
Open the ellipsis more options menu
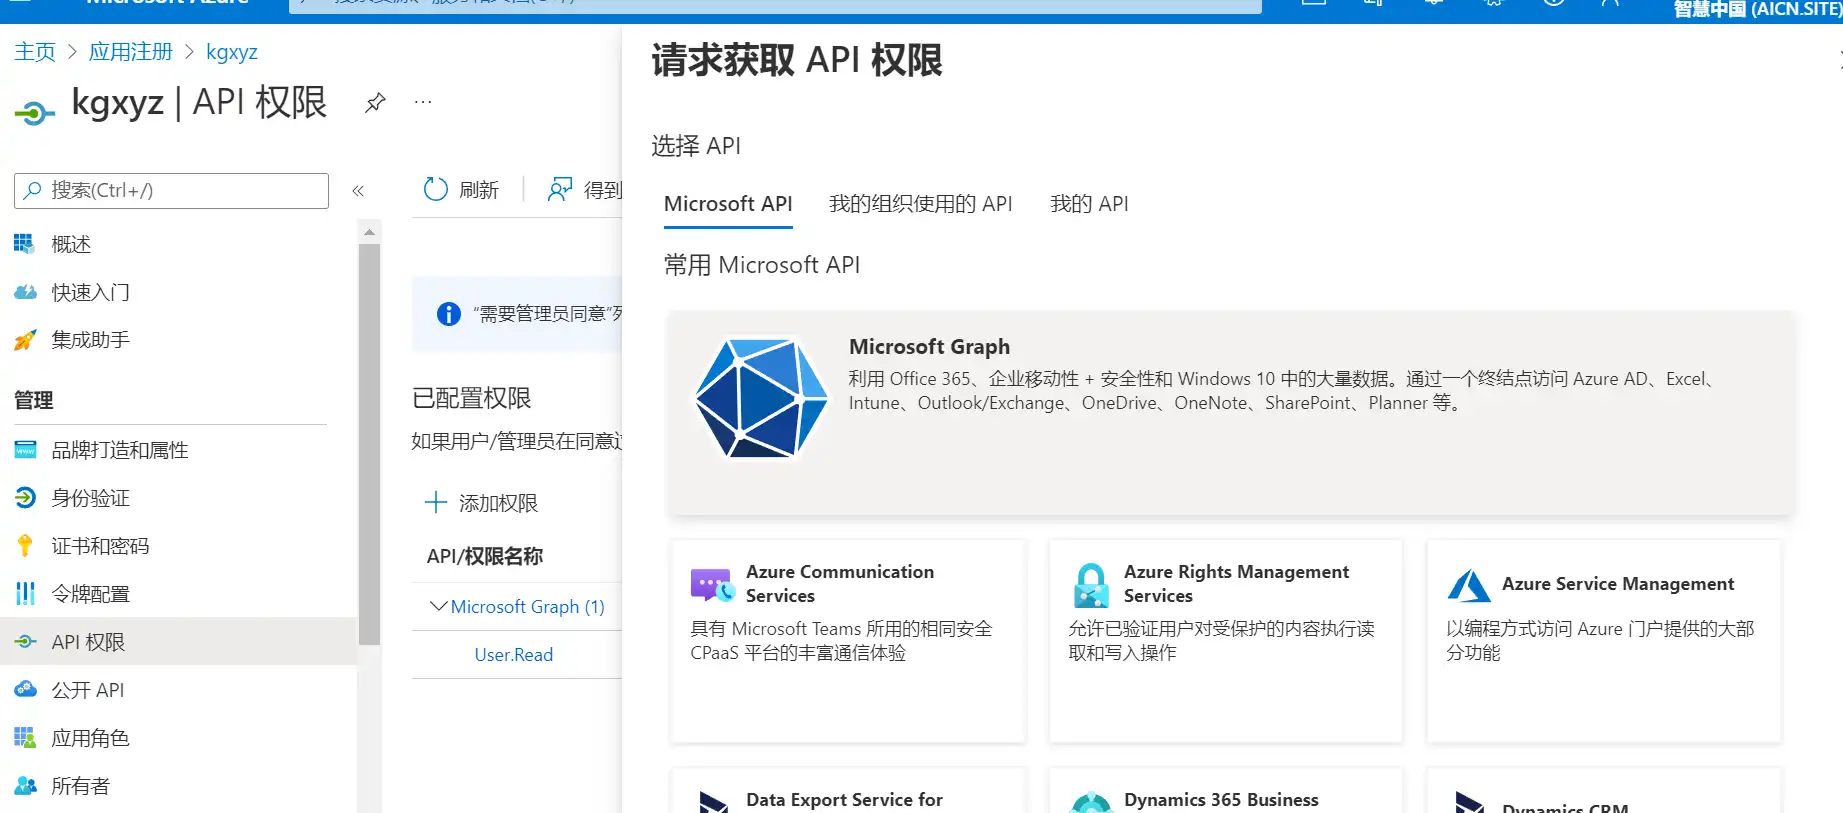coord(423,102)
